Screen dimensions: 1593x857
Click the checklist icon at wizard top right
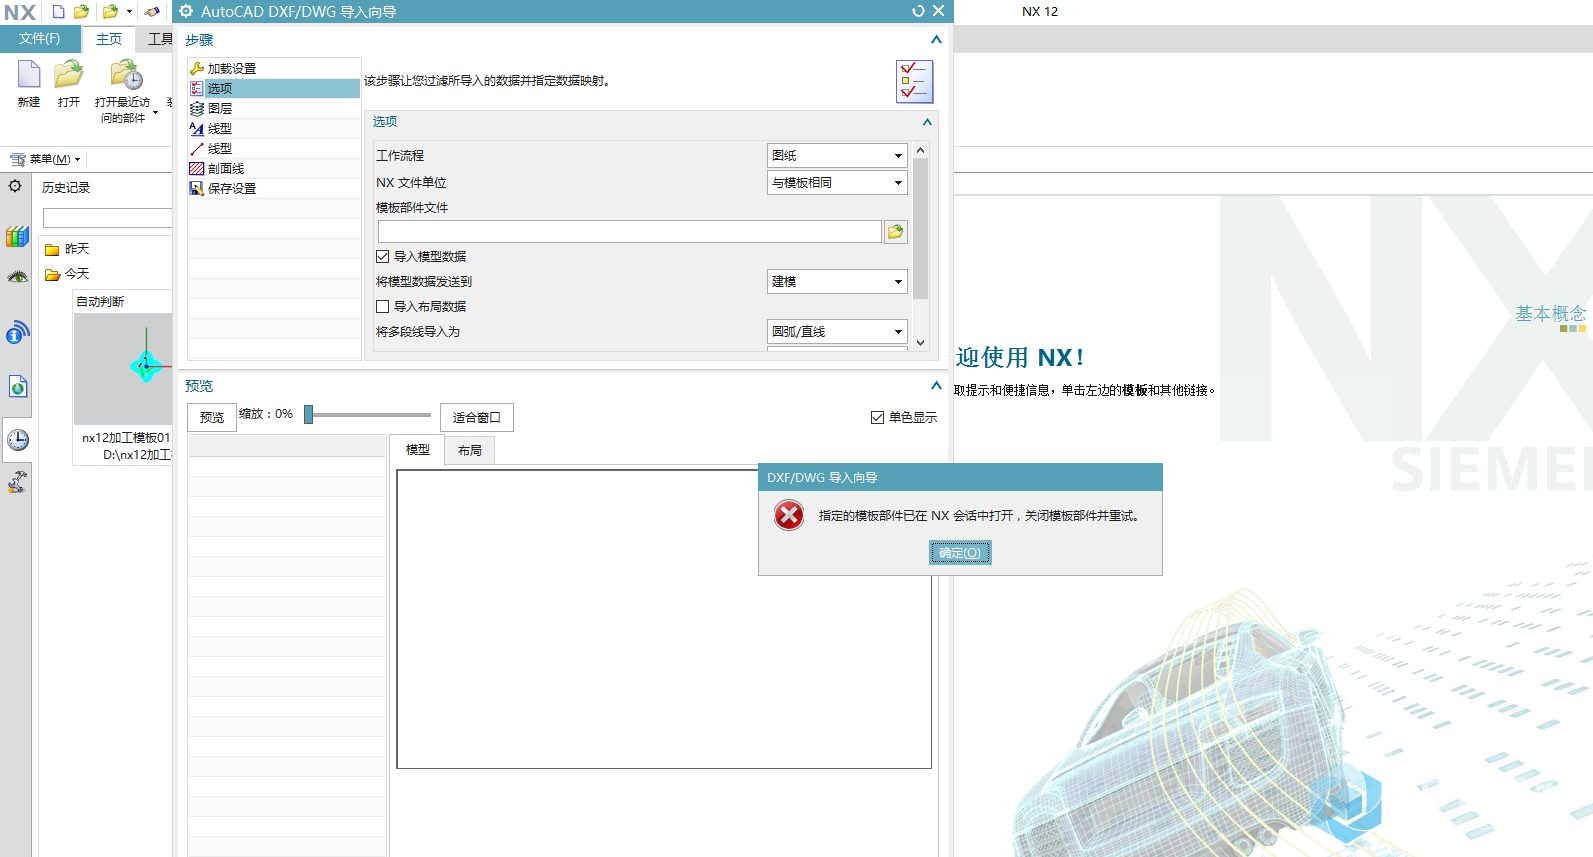pos(914,81)
